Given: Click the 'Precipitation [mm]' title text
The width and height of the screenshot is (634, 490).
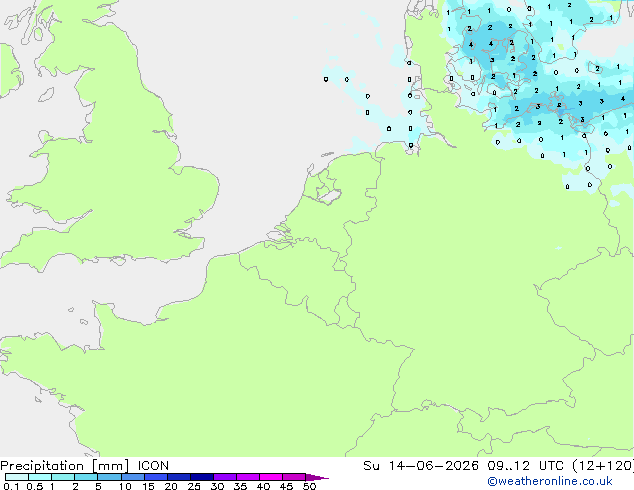Looking at the screenshot, I should (x=65, y=466).
